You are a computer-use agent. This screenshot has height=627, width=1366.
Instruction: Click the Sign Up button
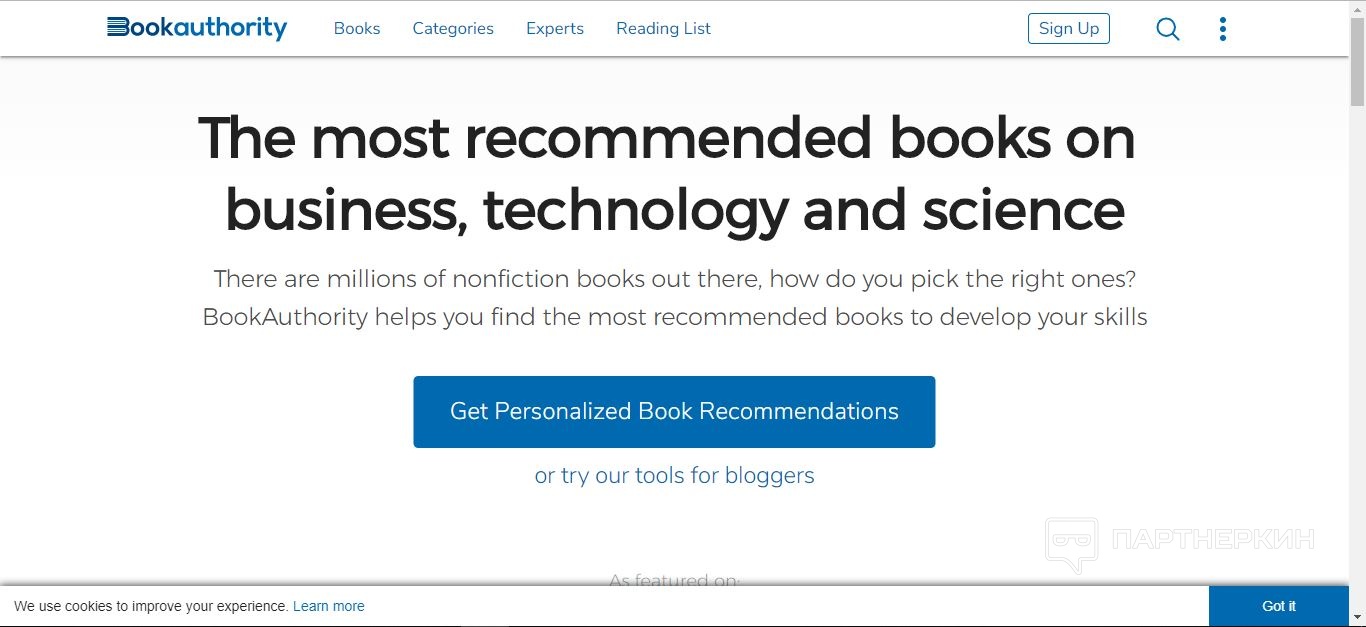1069,28
